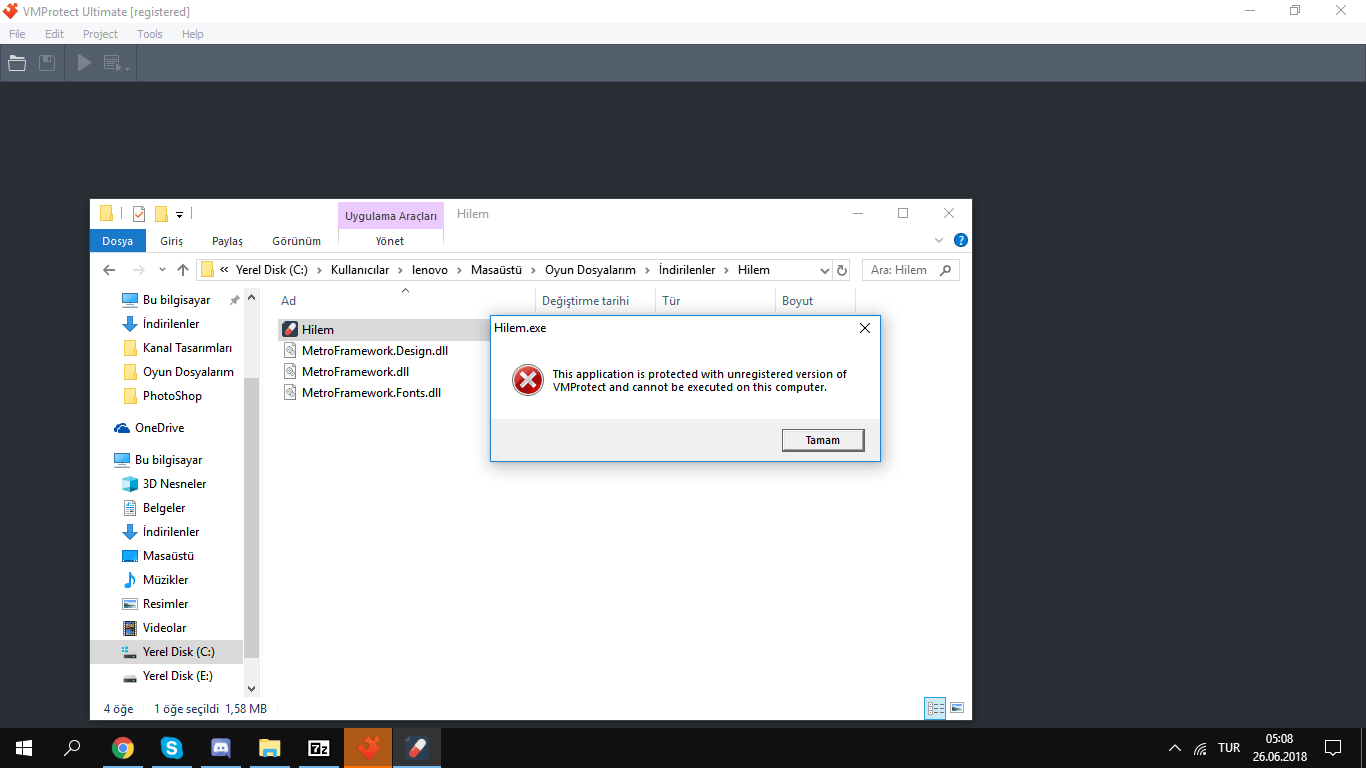Image resolution: width=1366 pixels, height=768 pixels.
Task: Click the magnifier icon in the search box
Action: (x=946, y=270)
